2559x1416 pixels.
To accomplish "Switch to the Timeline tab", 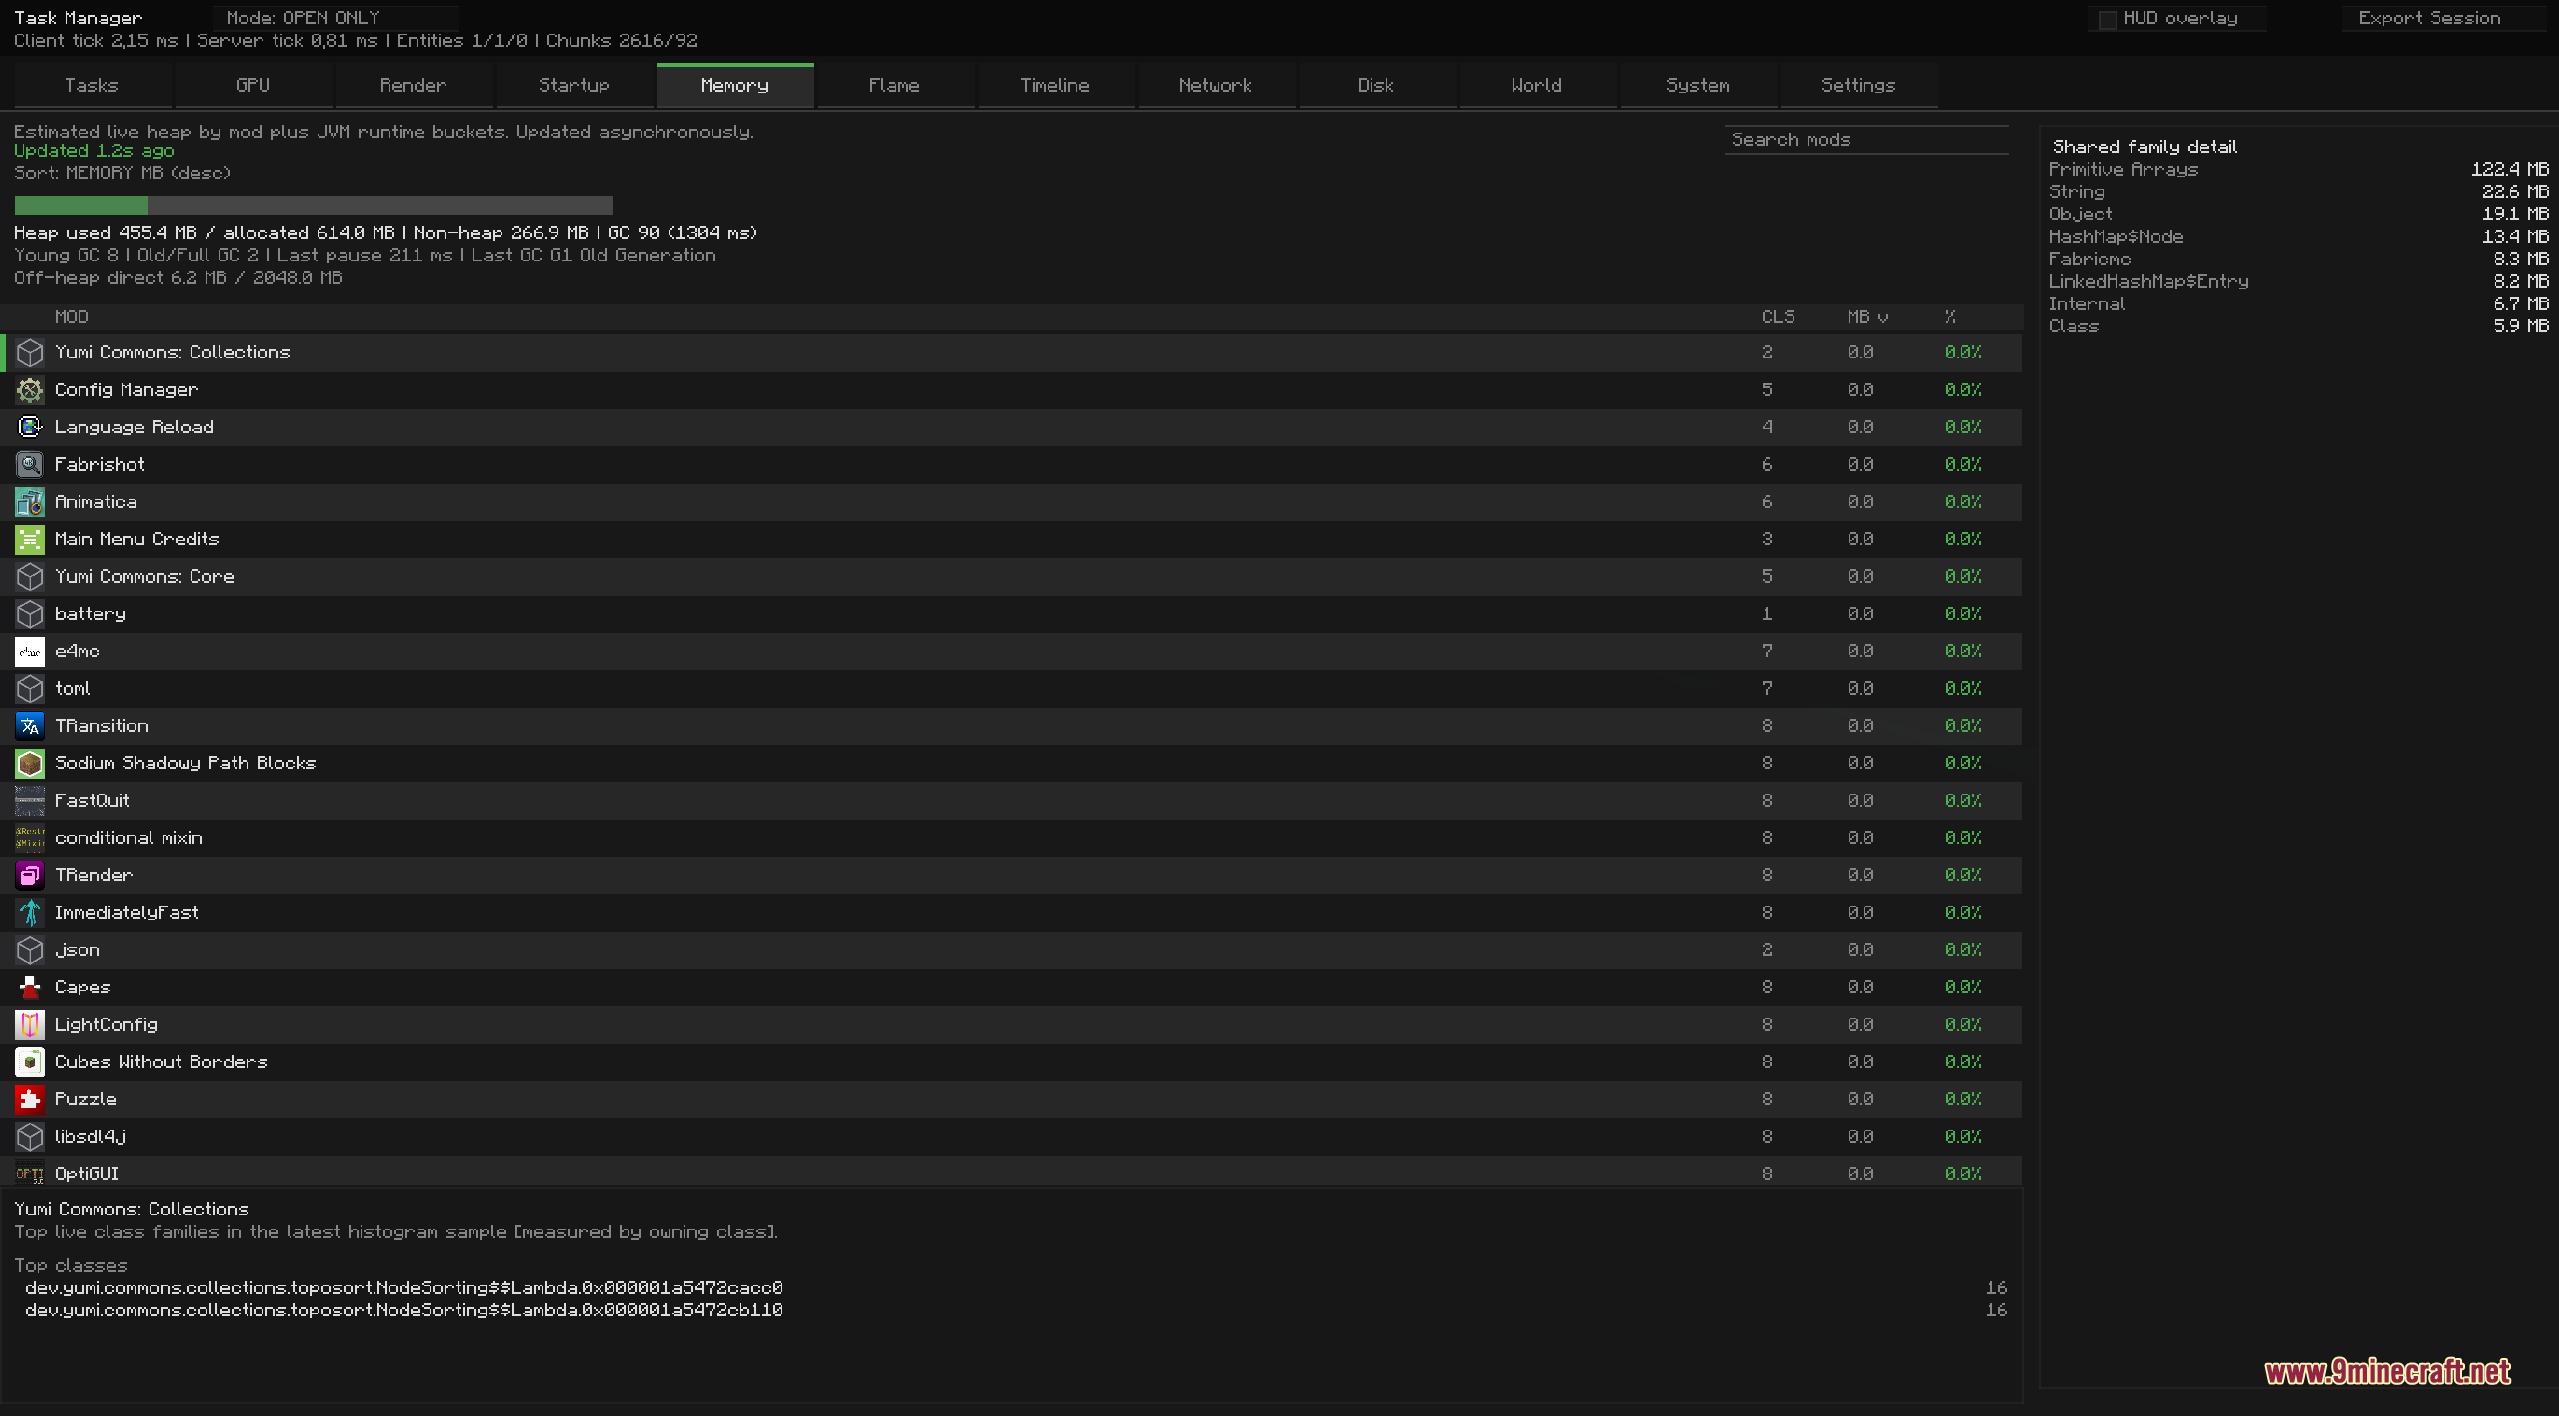I will click(x=1055, y=85).
